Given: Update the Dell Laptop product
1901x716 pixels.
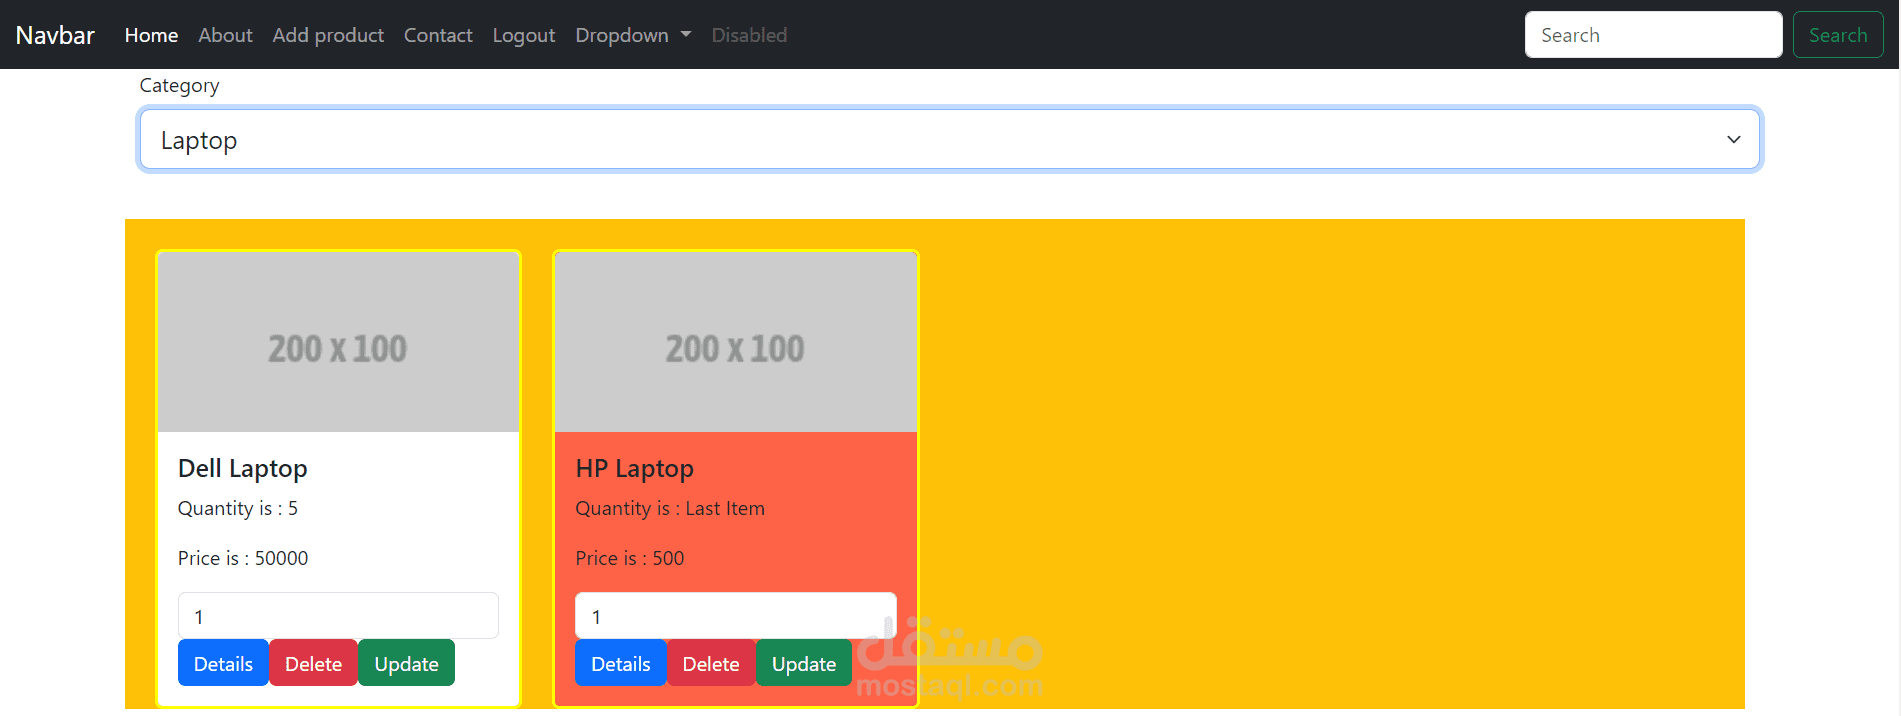Looking at the screenshot, I should point(406,663).
